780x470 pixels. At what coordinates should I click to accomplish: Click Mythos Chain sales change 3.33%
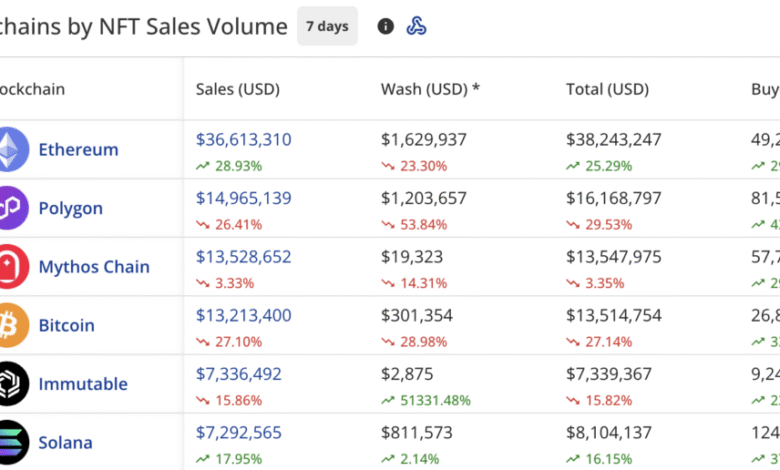[x=225, y=283]
